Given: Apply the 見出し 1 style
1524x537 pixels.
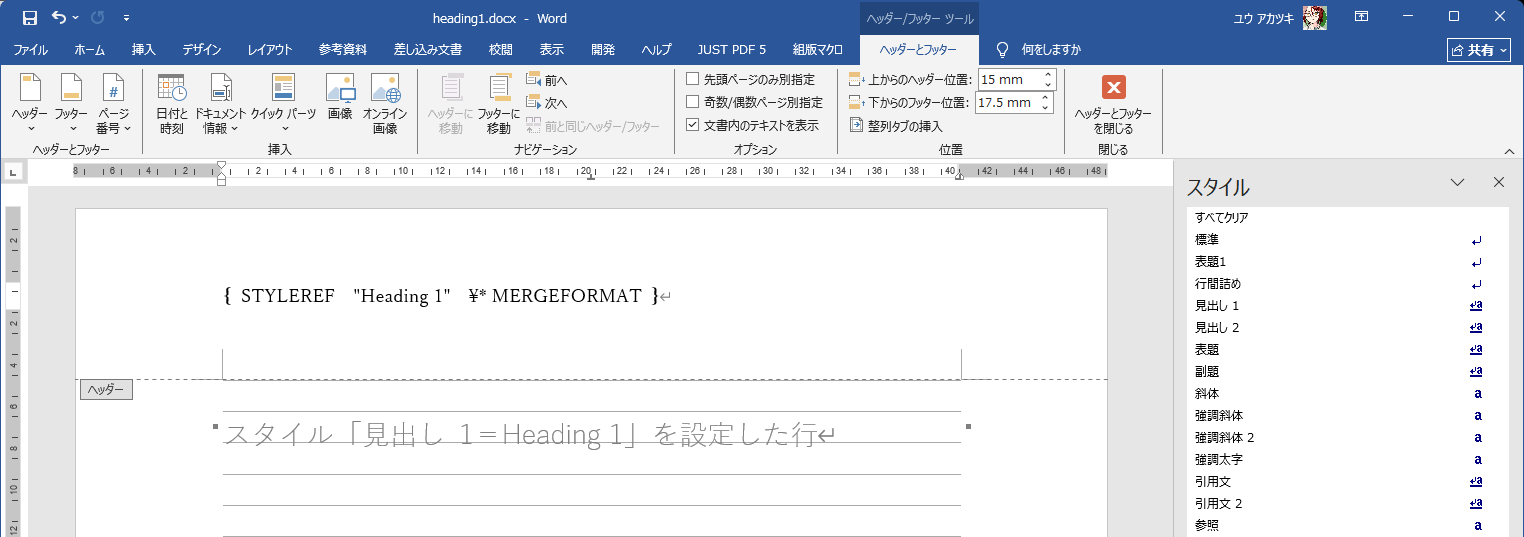Looking at the screenshot, I should click(1347, 306).
